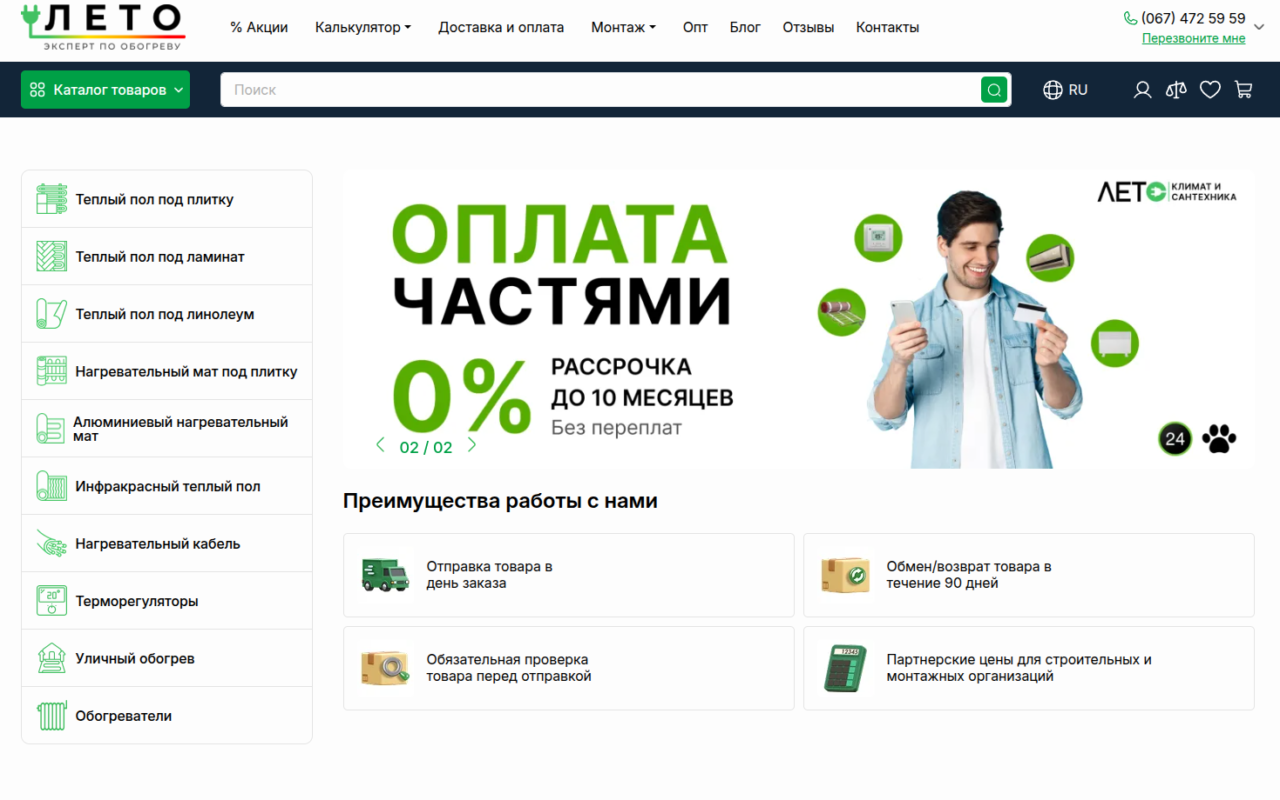This screenshot has height=800, width=1280.
Task: Open the user account icon
Action: coord(1142,90)
